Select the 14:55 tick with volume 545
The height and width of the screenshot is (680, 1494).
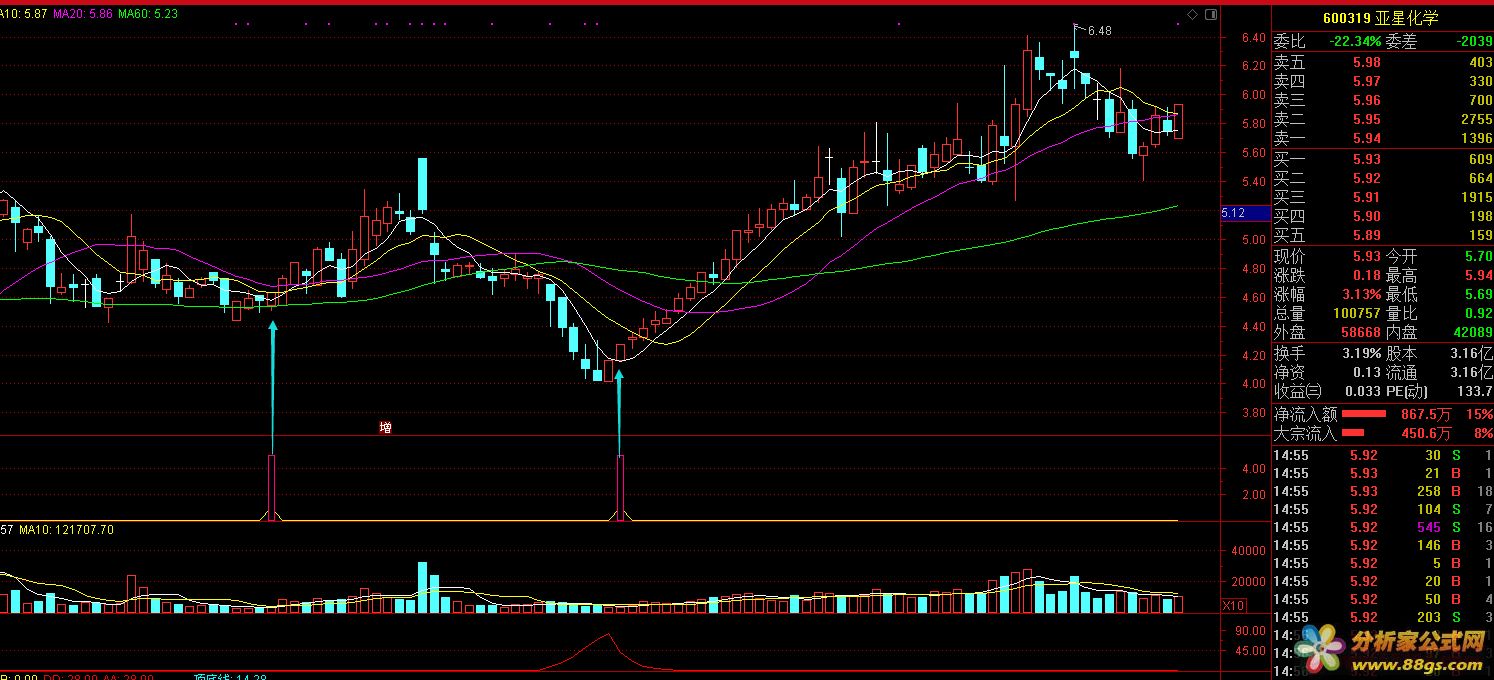coord(1383,527)
